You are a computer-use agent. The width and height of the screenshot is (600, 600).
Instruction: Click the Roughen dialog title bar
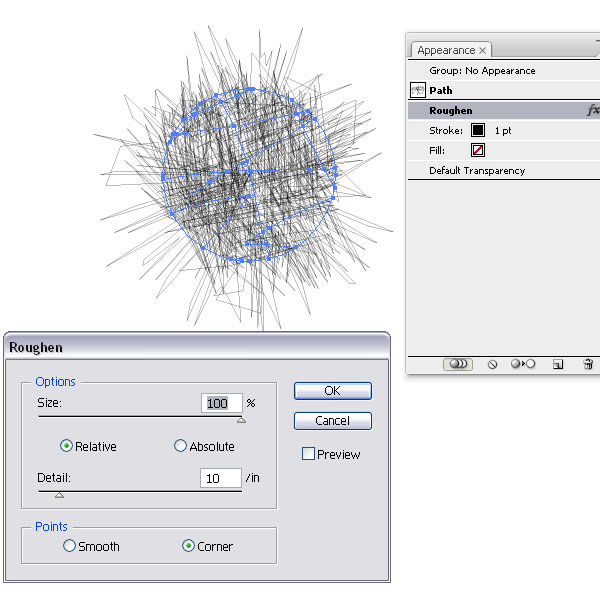[197, 347]
